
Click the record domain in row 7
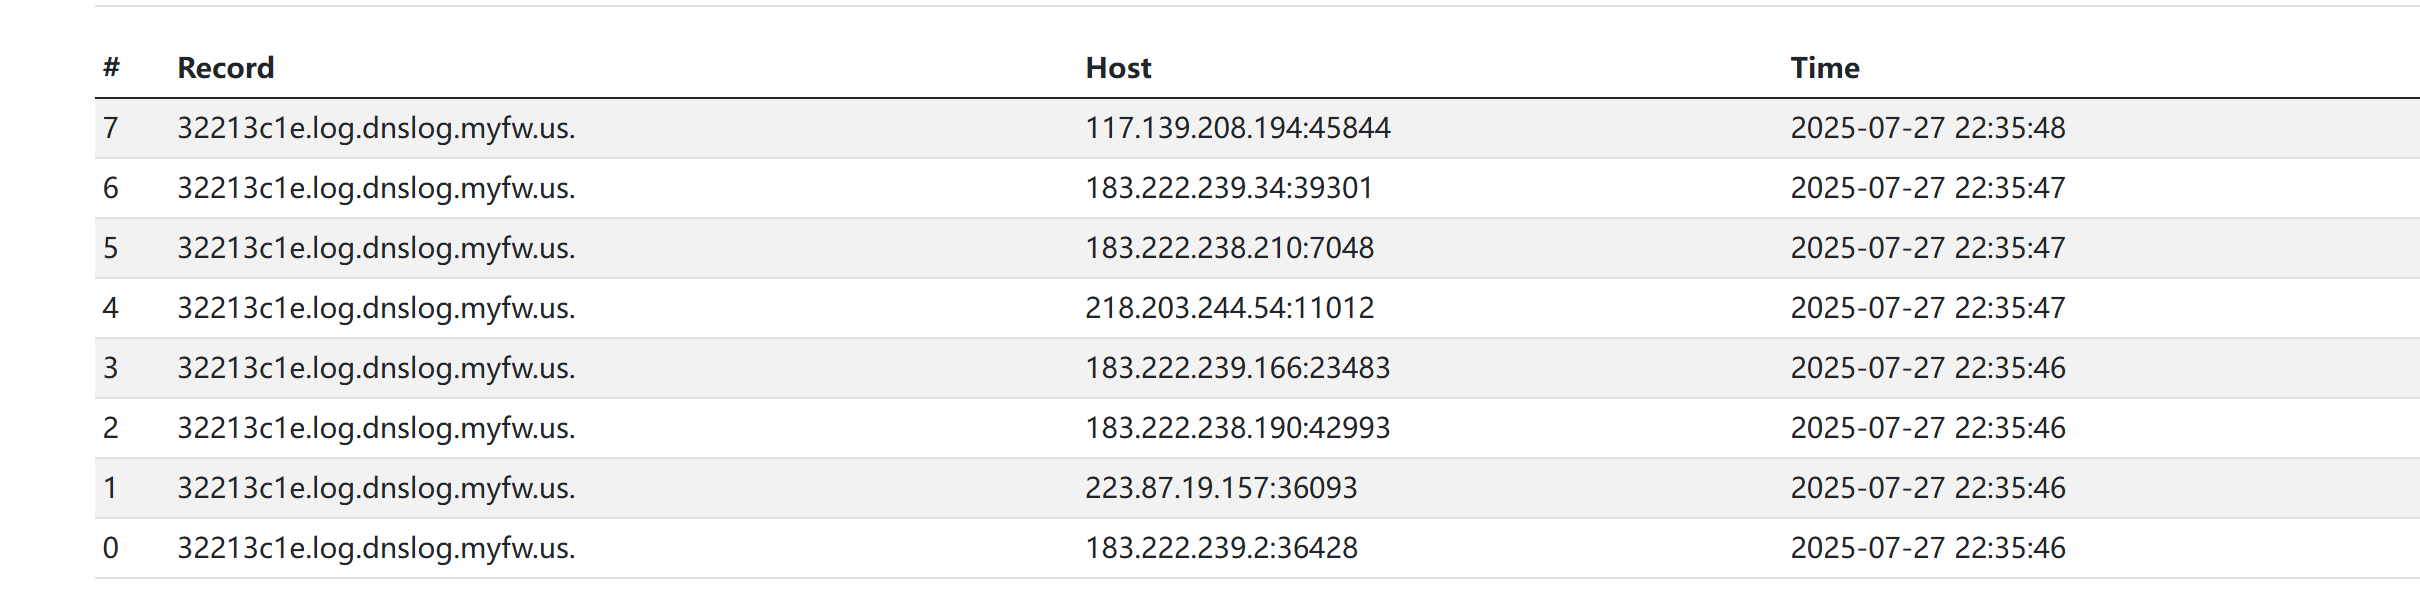pyautogui.click(x=376, y=128)
